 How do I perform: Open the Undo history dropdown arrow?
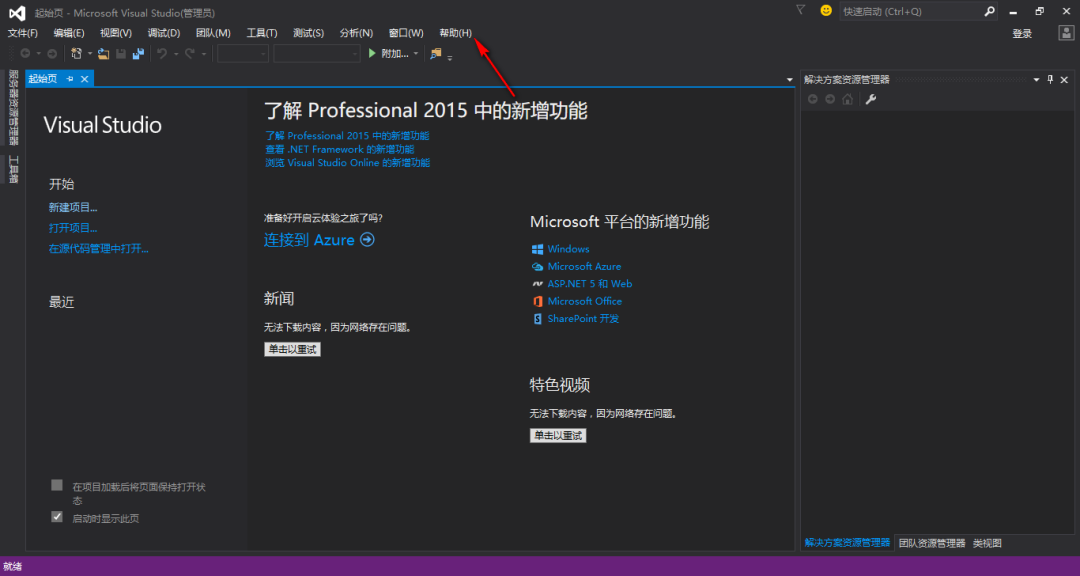(x=177, y=54)
